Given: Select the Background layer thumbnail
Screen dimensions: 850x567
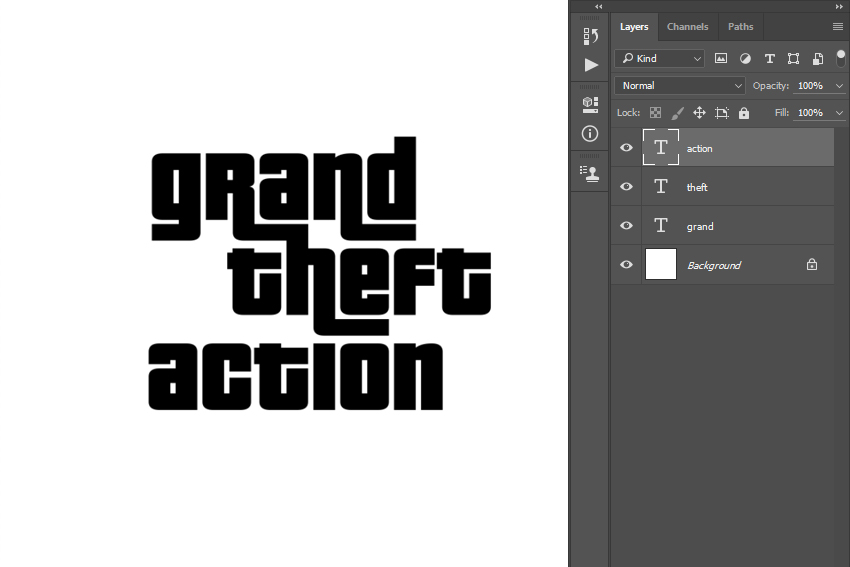Looking at the screenshot, I should tap(661, 265).
